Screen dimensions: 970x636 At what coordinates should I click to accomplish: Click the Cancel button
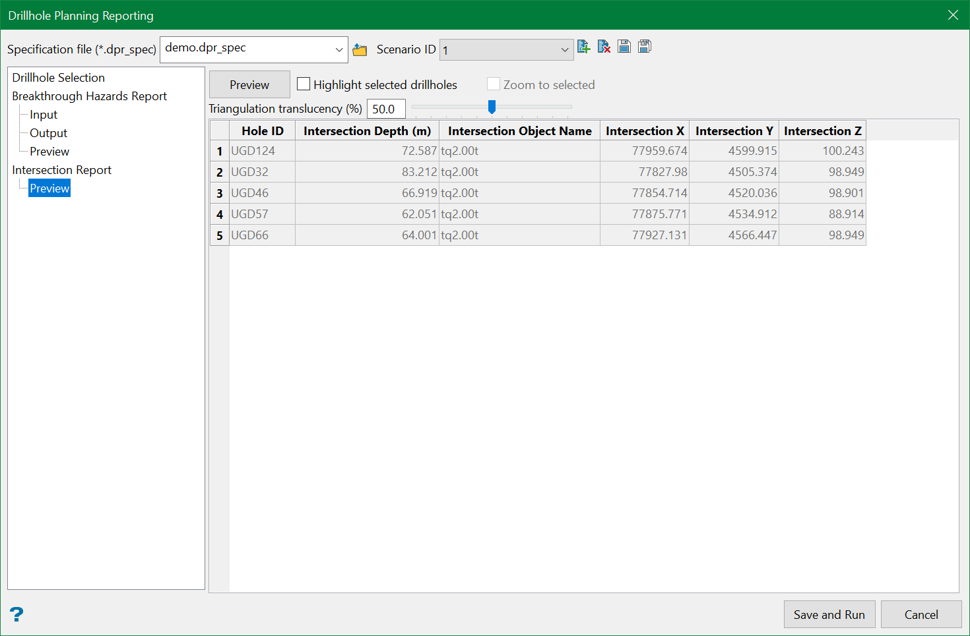920,614
